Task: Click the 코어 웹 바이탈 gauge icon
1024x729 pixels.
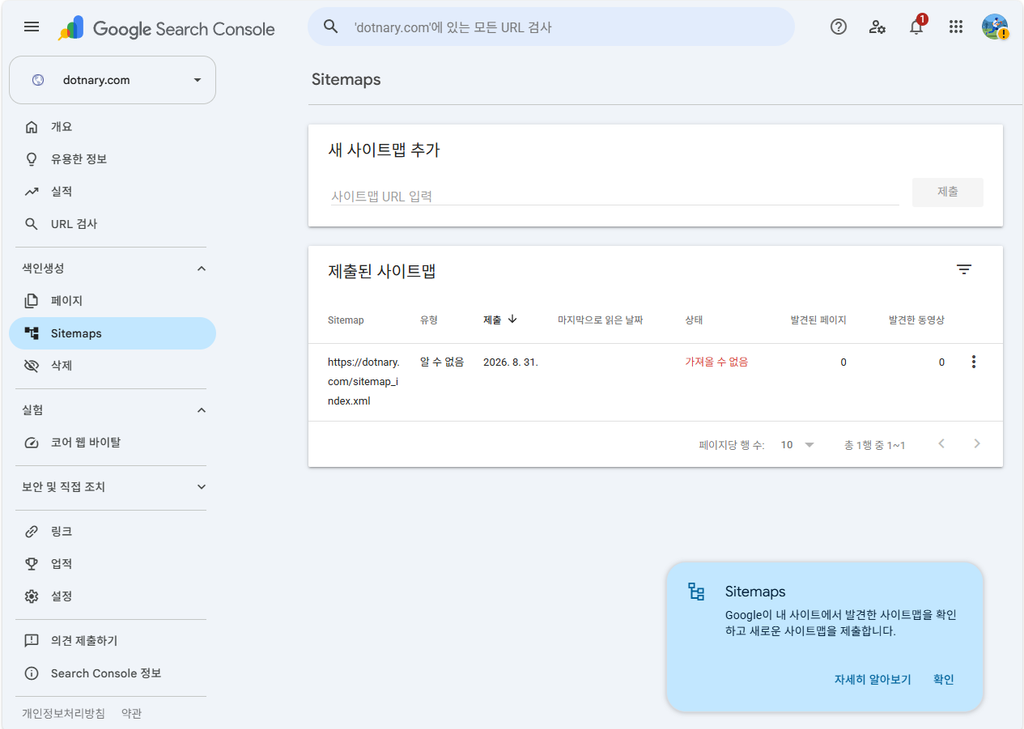Action: point(31,443)
